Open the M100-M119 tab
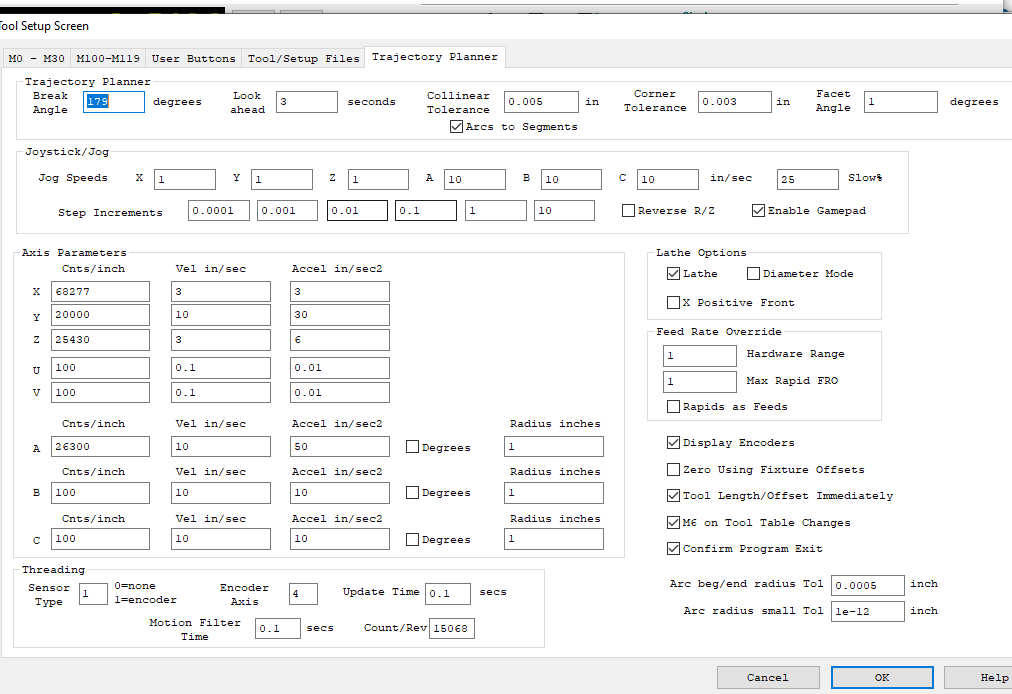 point(109,58)
